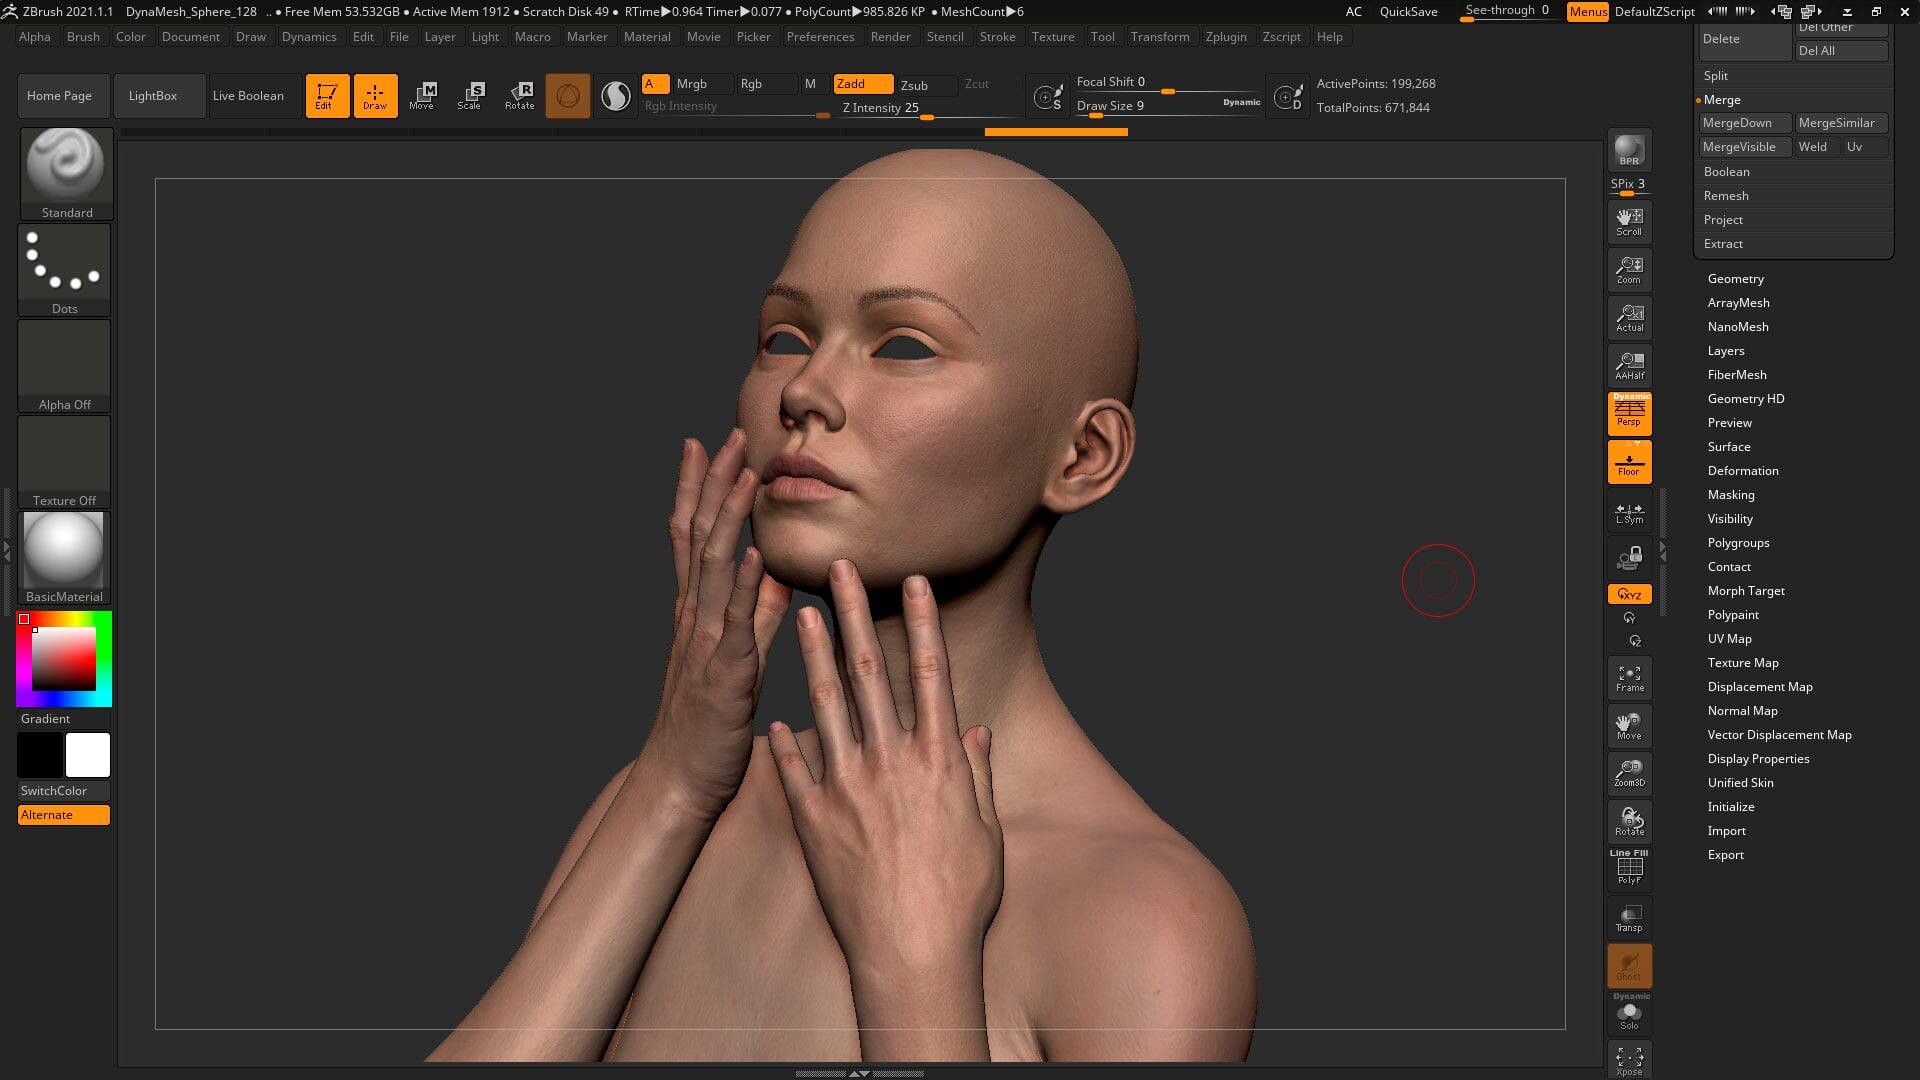Expand the Displacement Map subpalette
Viewport: 1920px width, 1080px height.
click(1760, 687)
